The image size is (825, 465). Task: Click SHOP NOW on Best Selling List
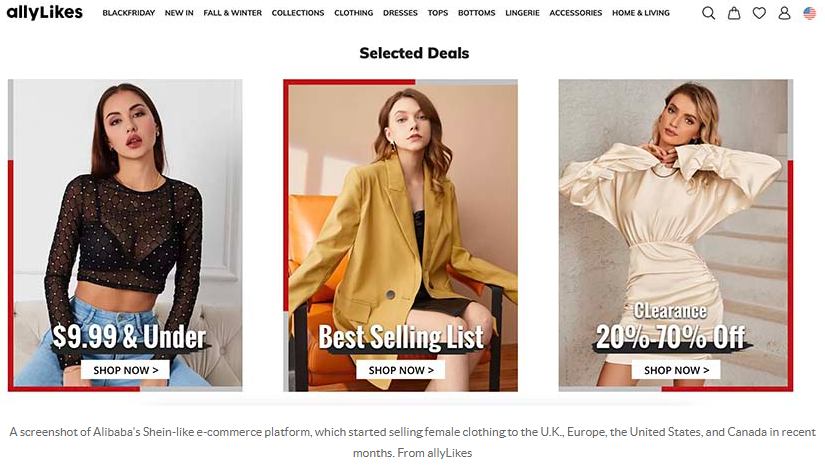tap(401, 370)
